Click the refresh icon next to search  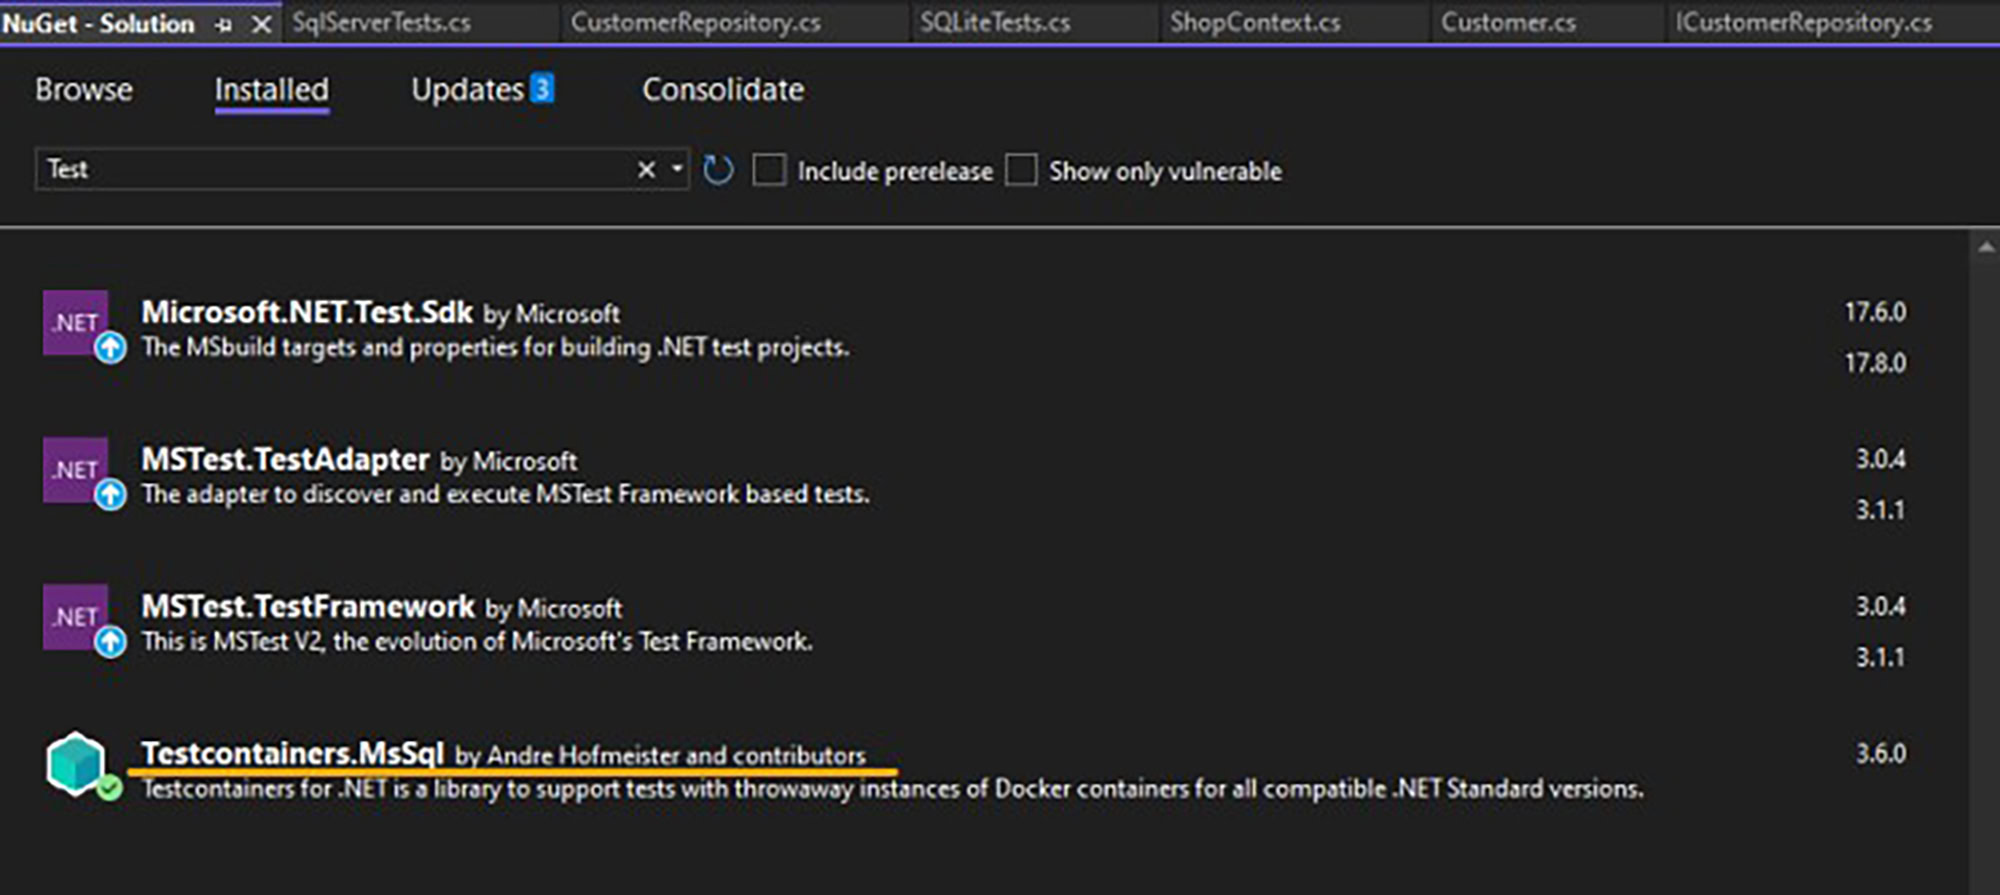718,170
